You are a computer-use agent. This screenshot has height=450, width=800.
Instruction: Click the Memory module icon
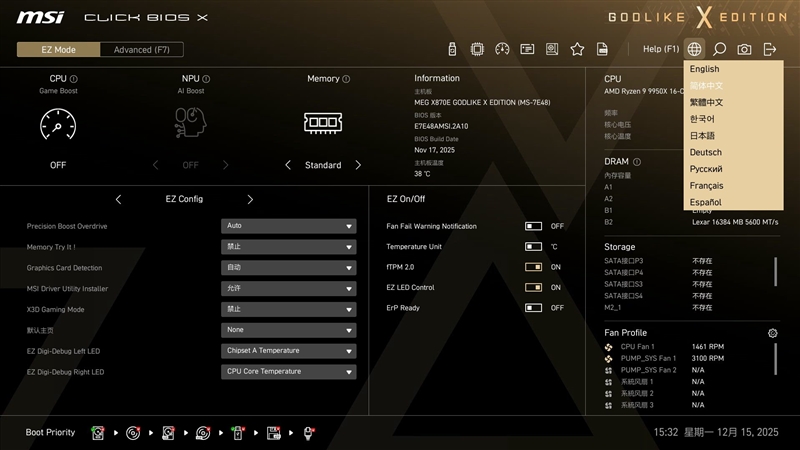(323, 122)
